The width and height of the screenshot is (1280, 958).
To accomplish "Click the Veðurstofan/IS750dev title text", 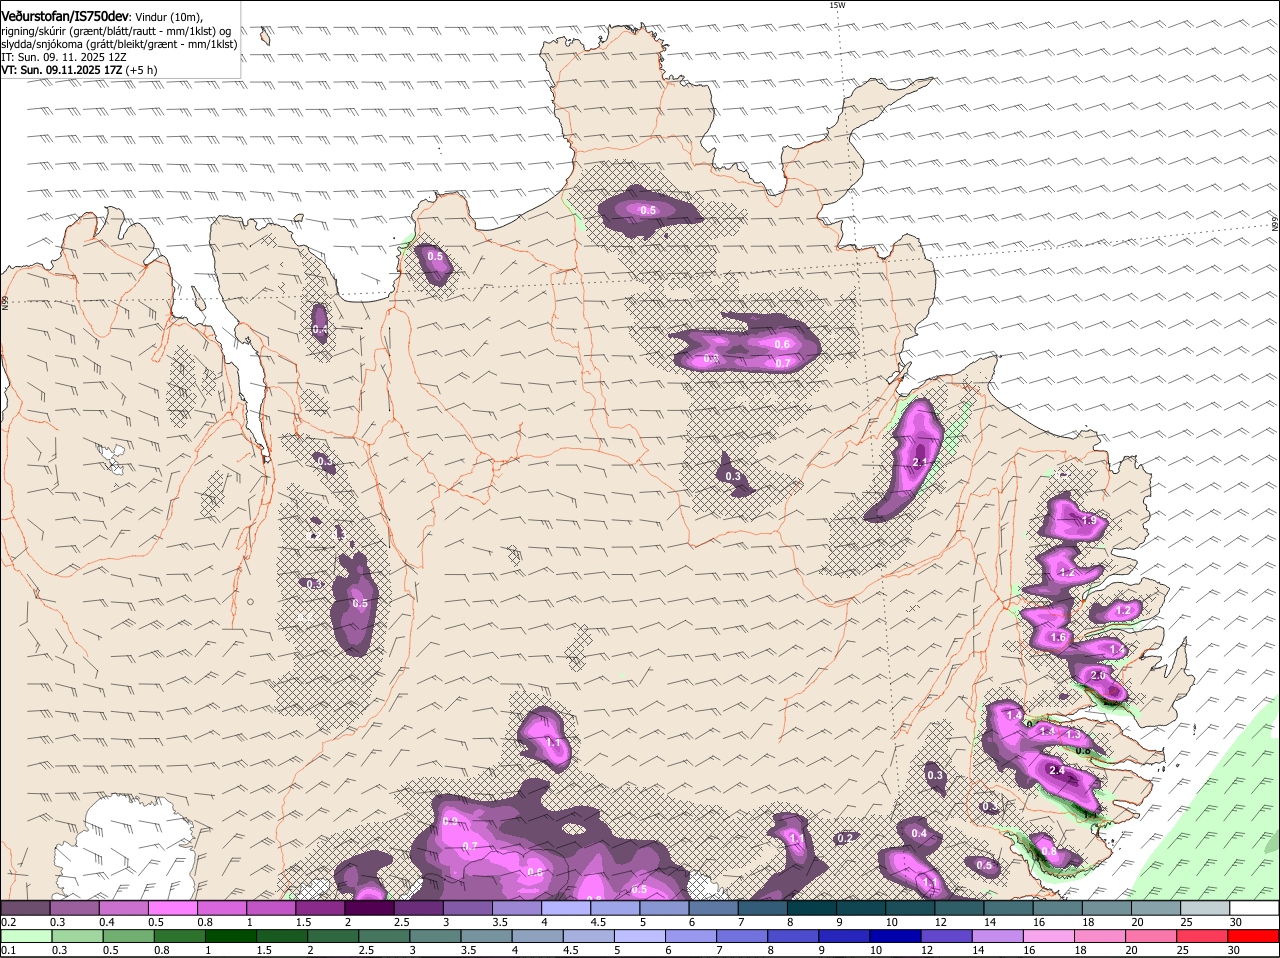I will (x=65, y=17).
